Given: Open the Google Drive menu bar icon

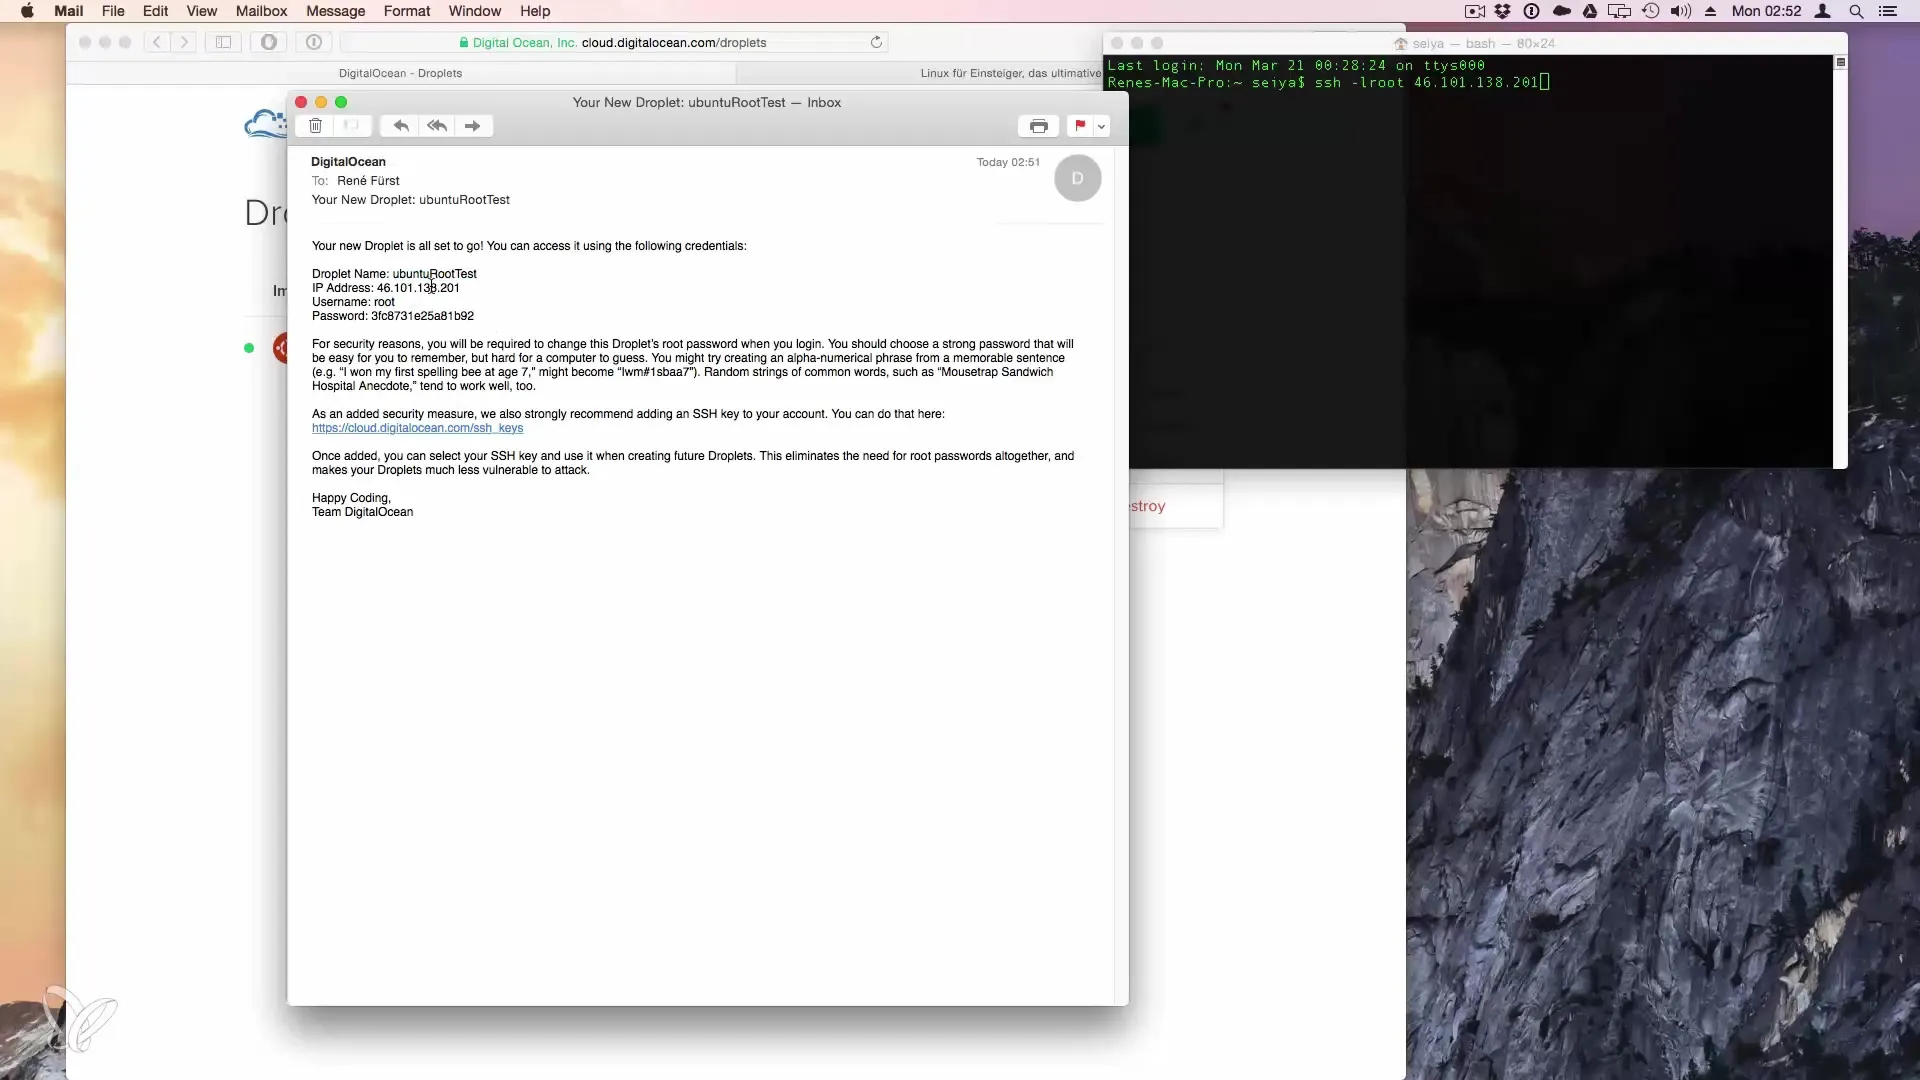Looking at the screenshot, I should click(x=1590, y=11).
